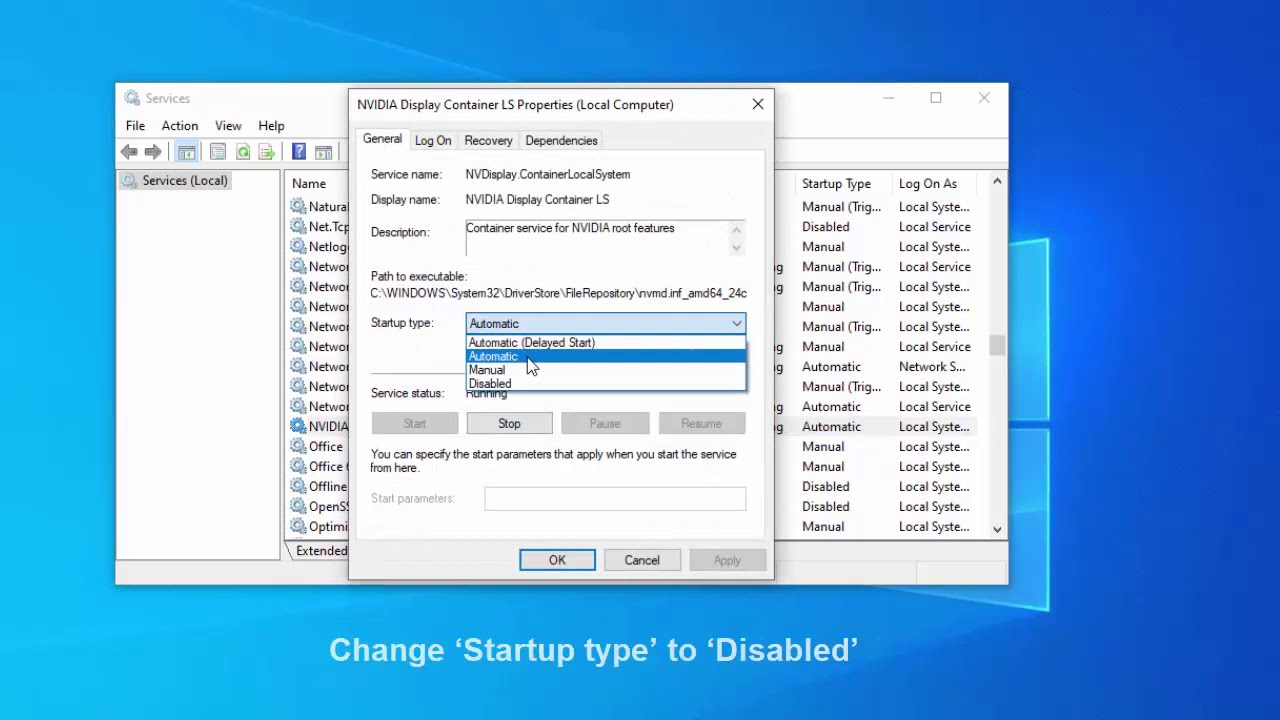1280x720 pixels.
Task: Choose Disabled from the startup dropdown
Action: click(606, 384)
